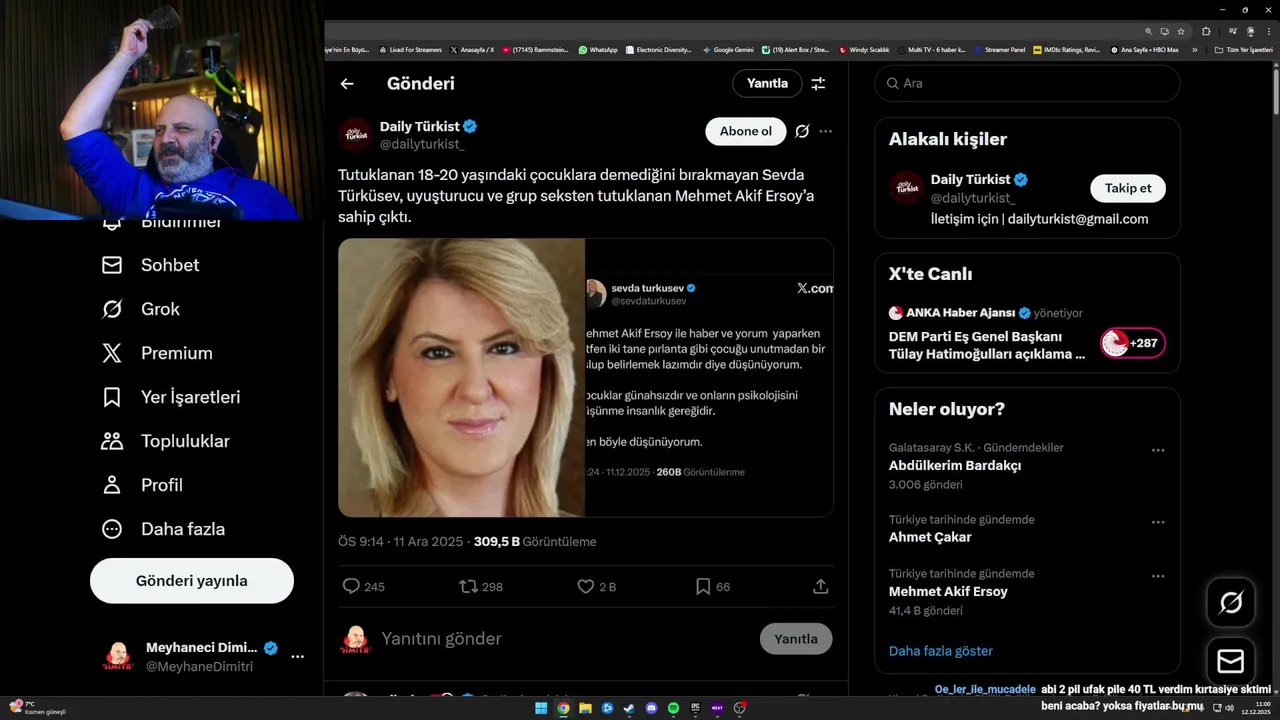Click the Yer İşaretleri bookmark icon
Viewport: 1280px width, 720px height.
click(112, 397)
